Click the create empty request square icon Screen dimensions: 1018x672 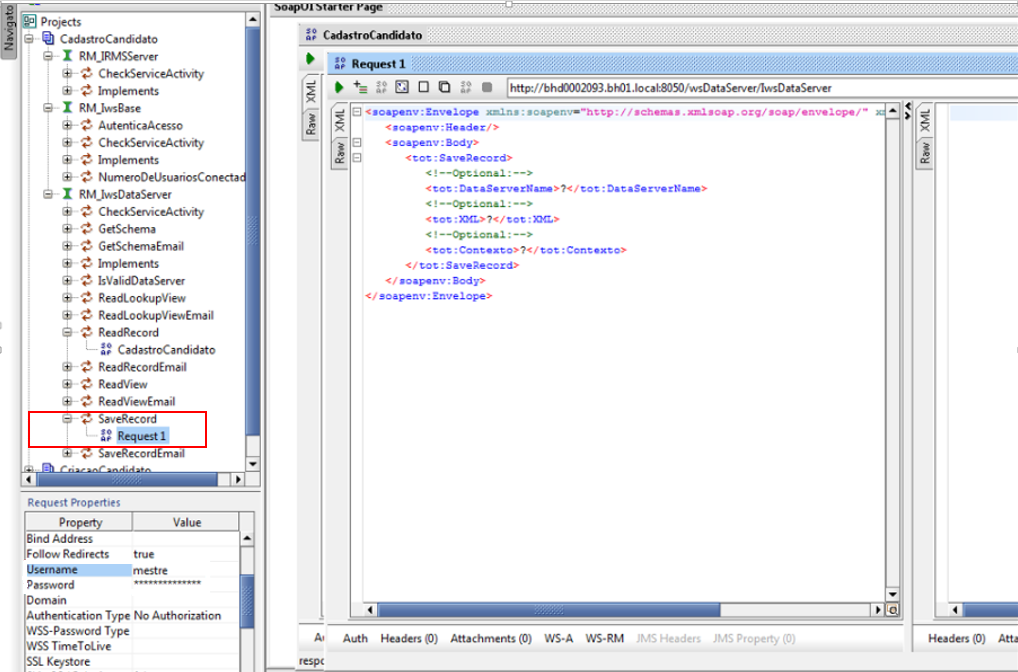(423, 87)
